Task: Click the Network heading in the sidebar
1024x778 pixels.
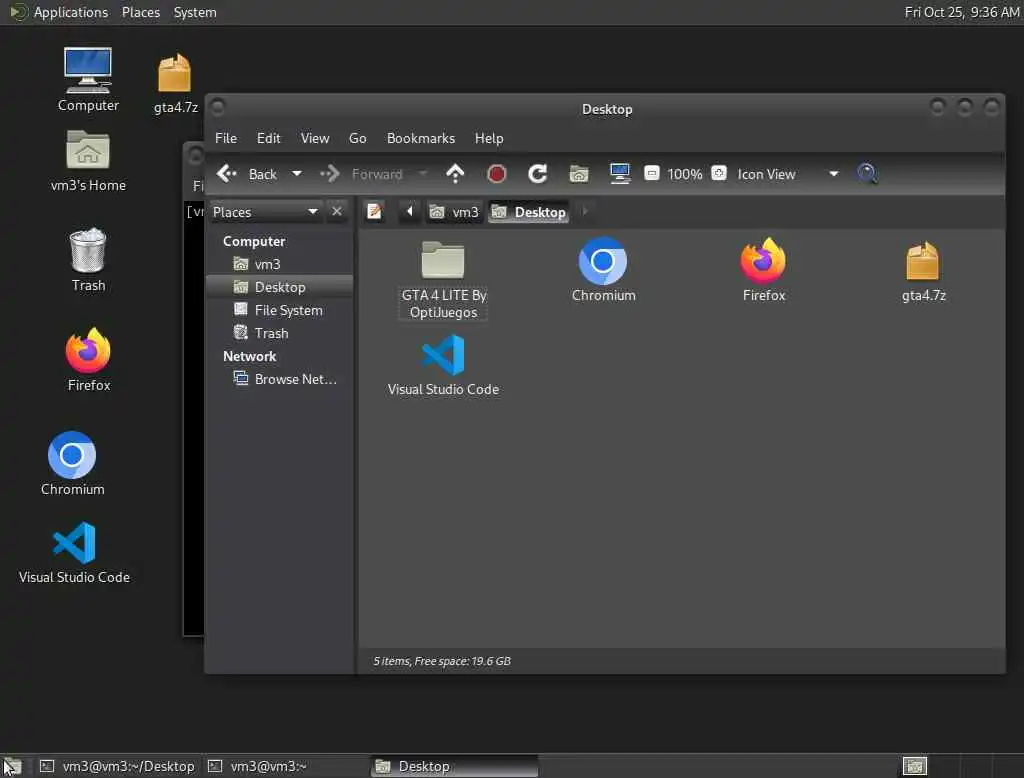Action: click(x=249, y=357)
